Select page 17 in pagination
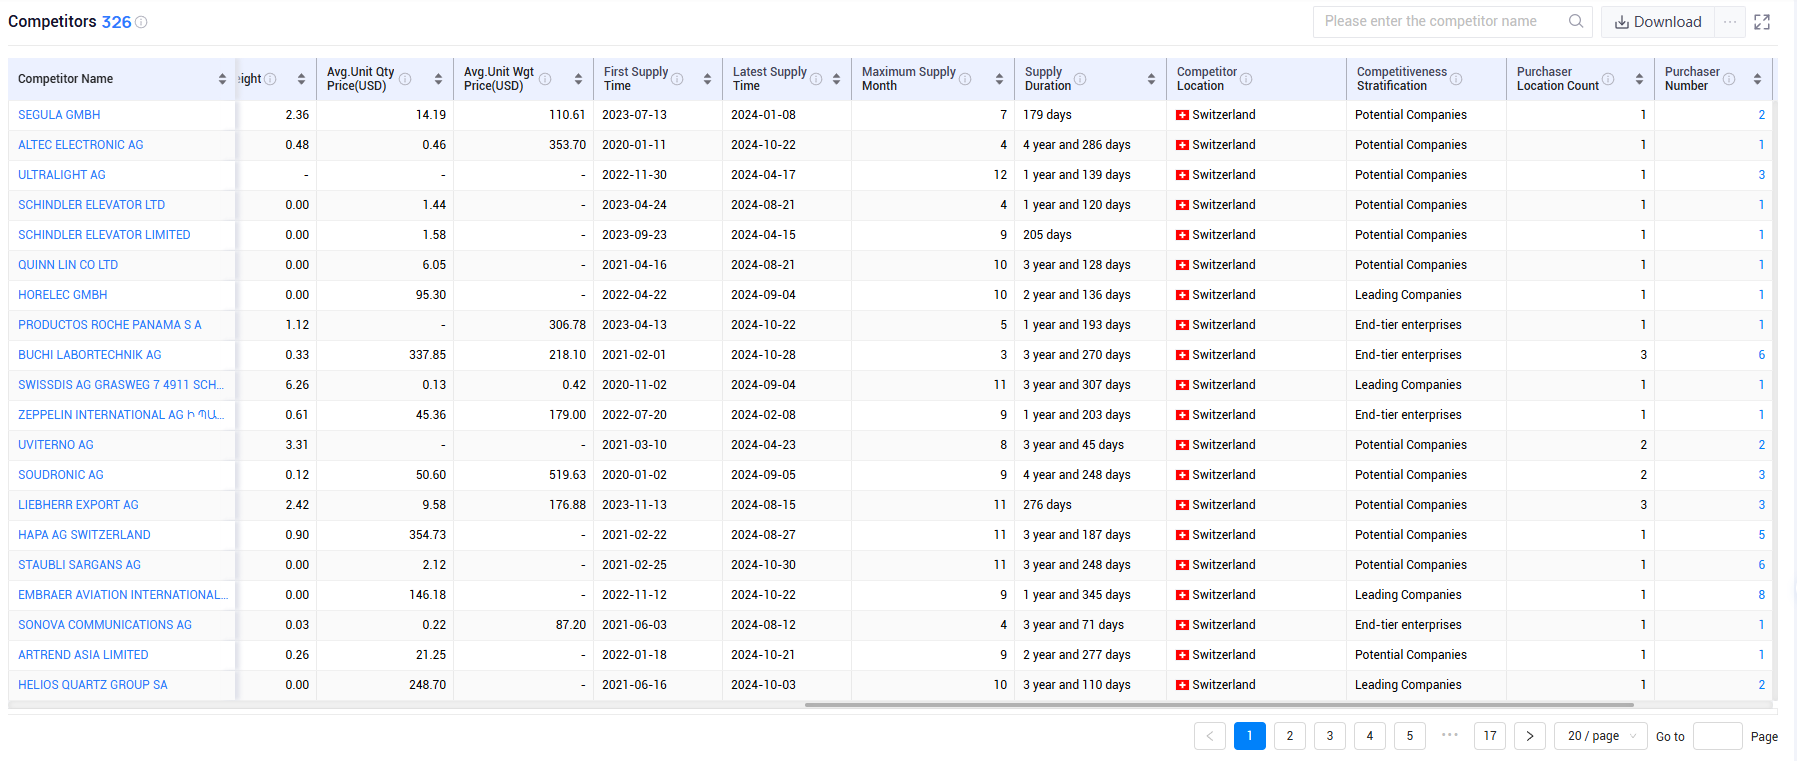The width and height of the screenshot is (1797, 761). (1490, 736)
